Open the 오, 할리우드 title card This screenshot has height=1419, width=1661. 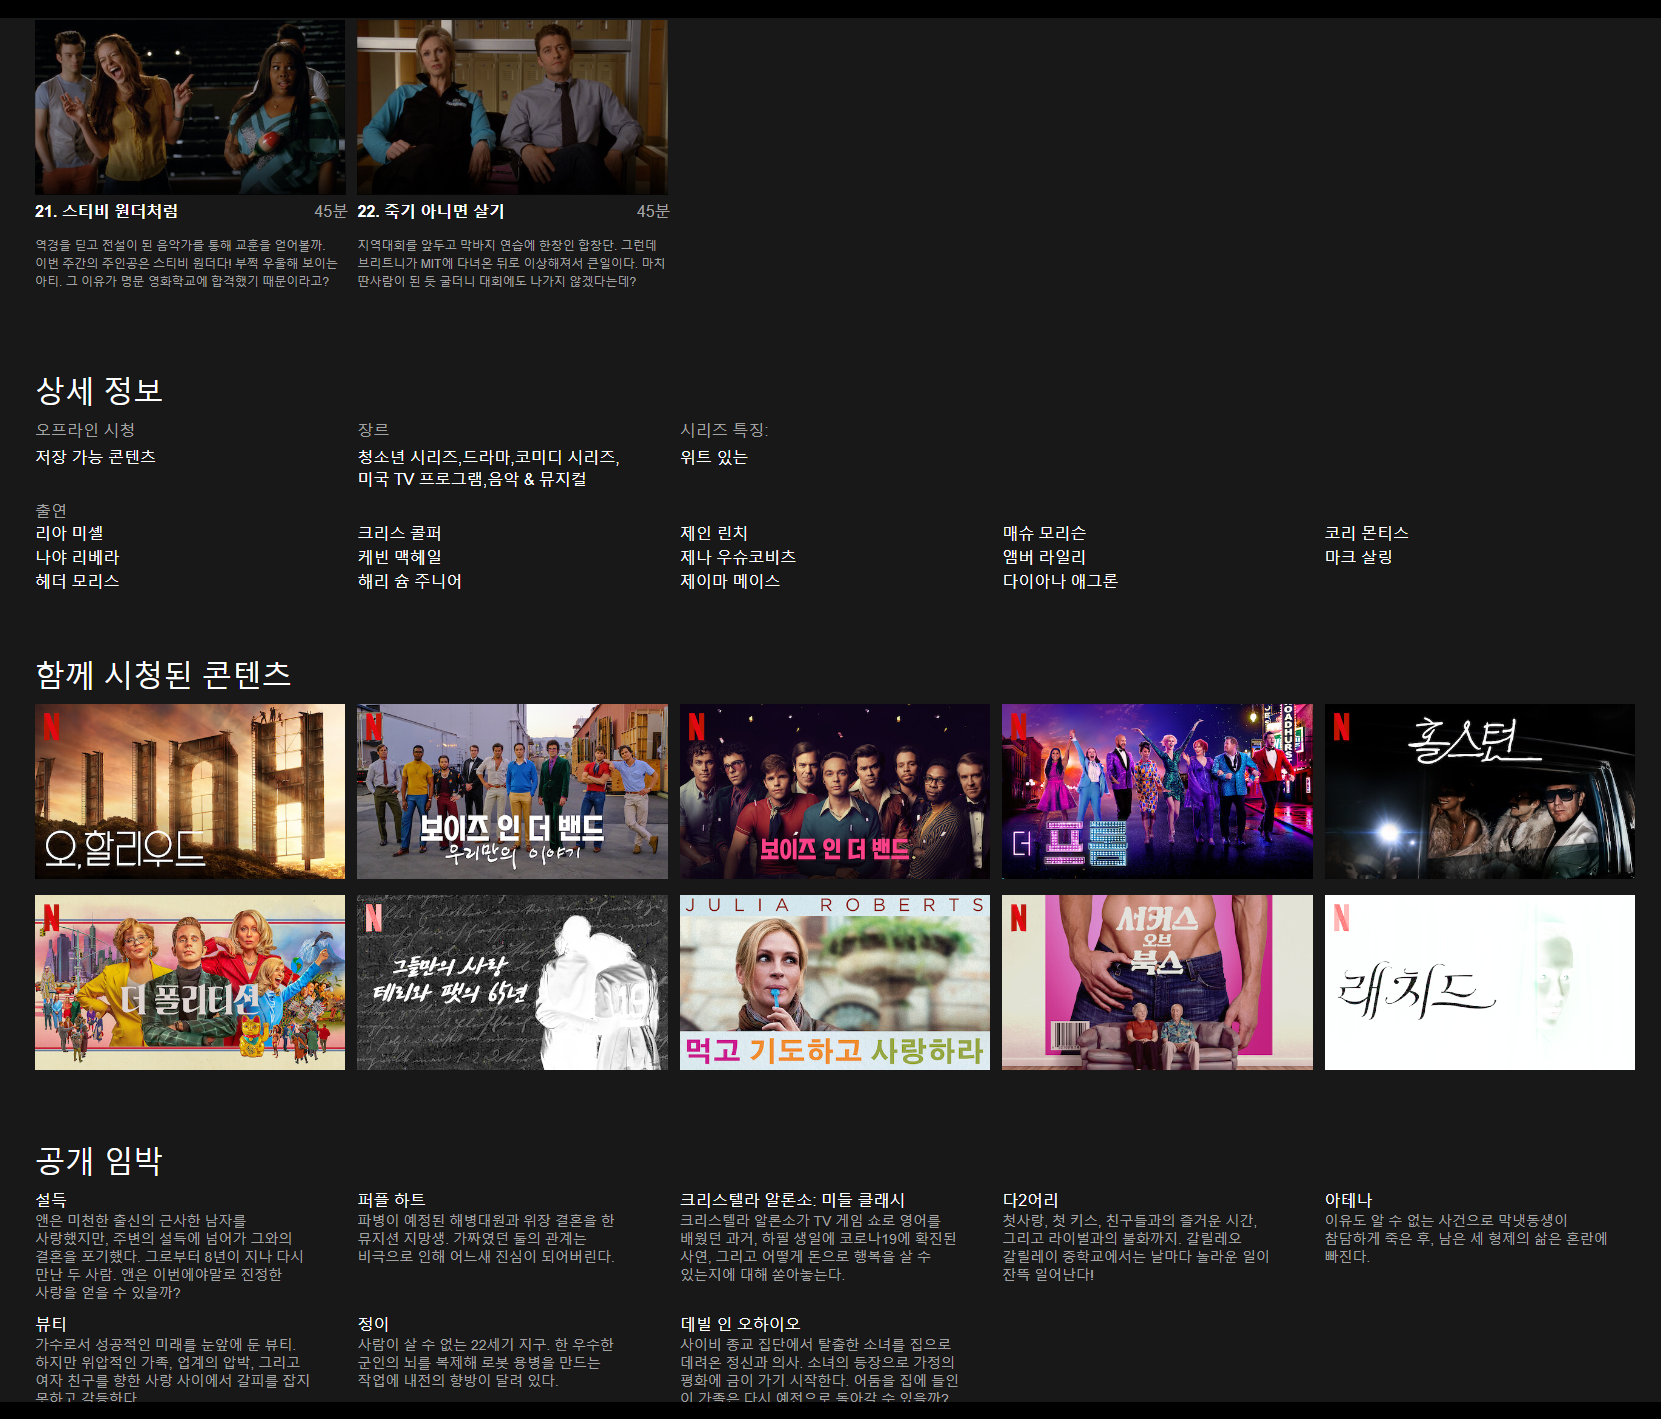[190, 791]
